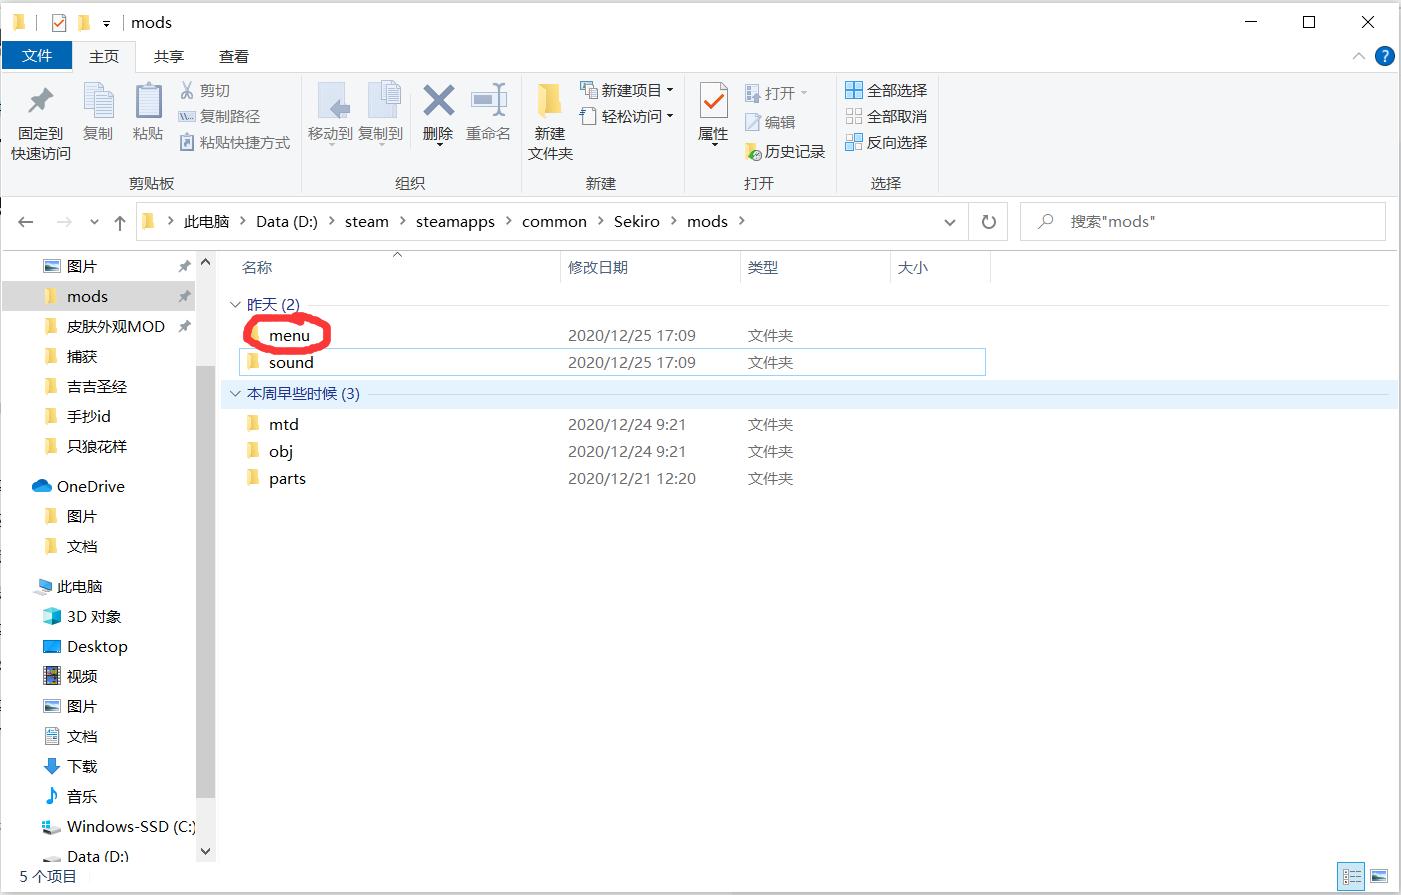Click the New Folder icon in ribbon

[549, 101]
